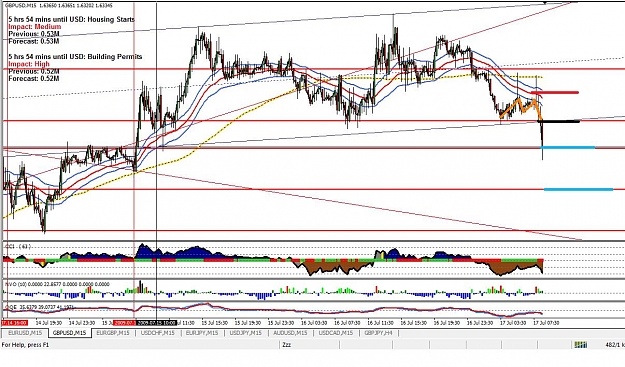
Task: Select the thick black horizontal segment at chart right
Action: 560,121
